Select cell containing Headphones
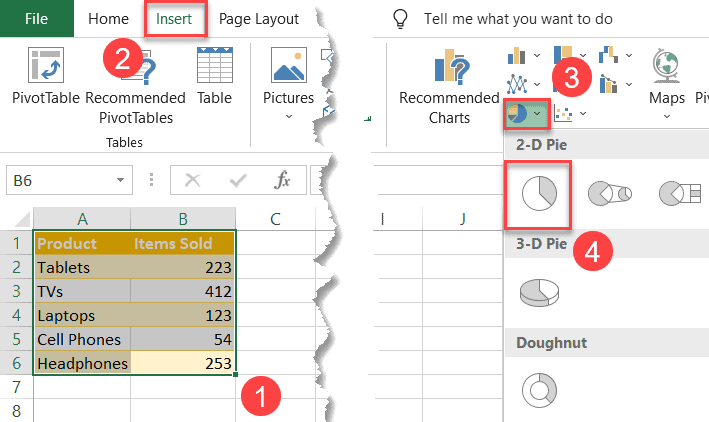 82,364
